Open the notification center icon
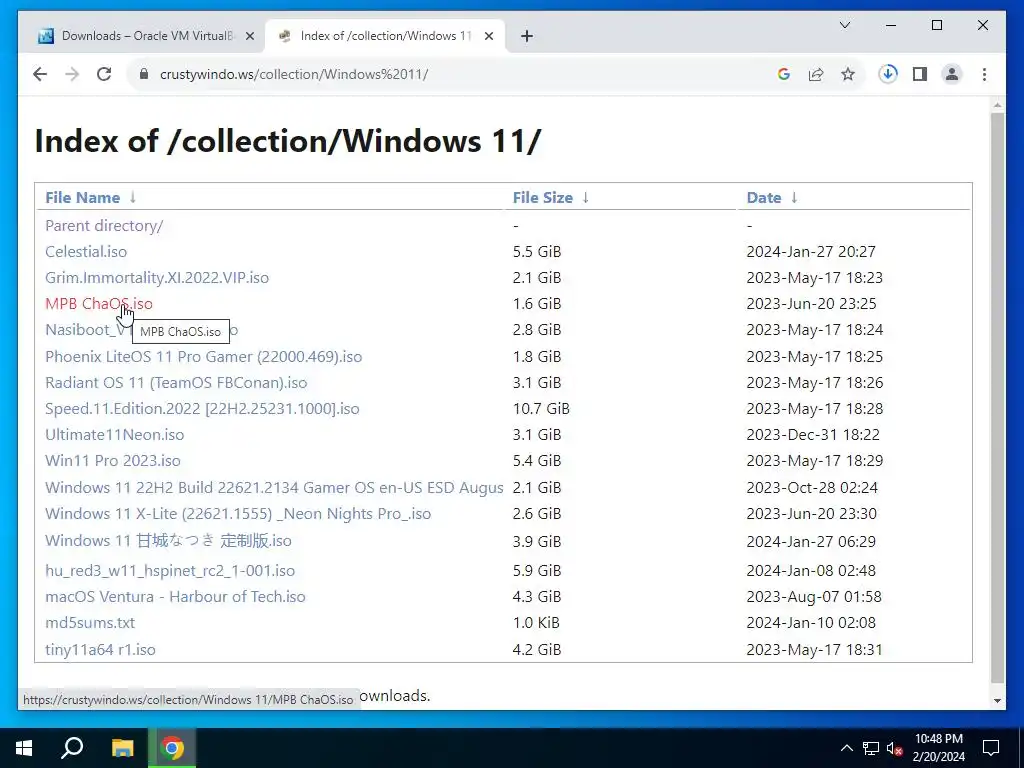Viewport: 1024px width, 768px height. click(991, 748)
